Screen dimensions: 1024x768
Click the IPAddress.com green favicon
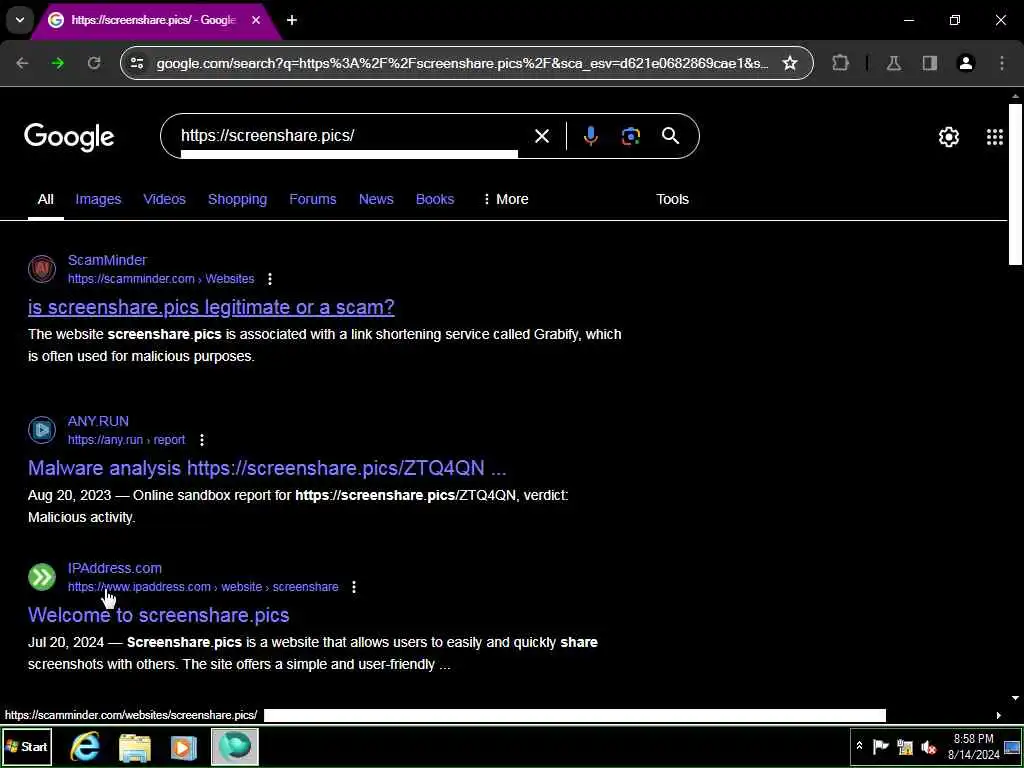(42, 577)
